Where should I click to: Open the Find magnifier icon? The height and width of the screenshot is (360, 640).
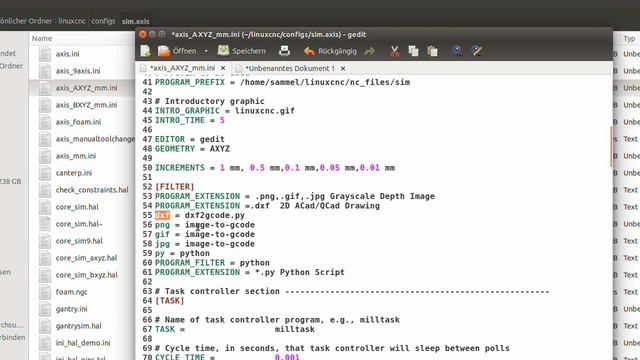coord(457,51)
